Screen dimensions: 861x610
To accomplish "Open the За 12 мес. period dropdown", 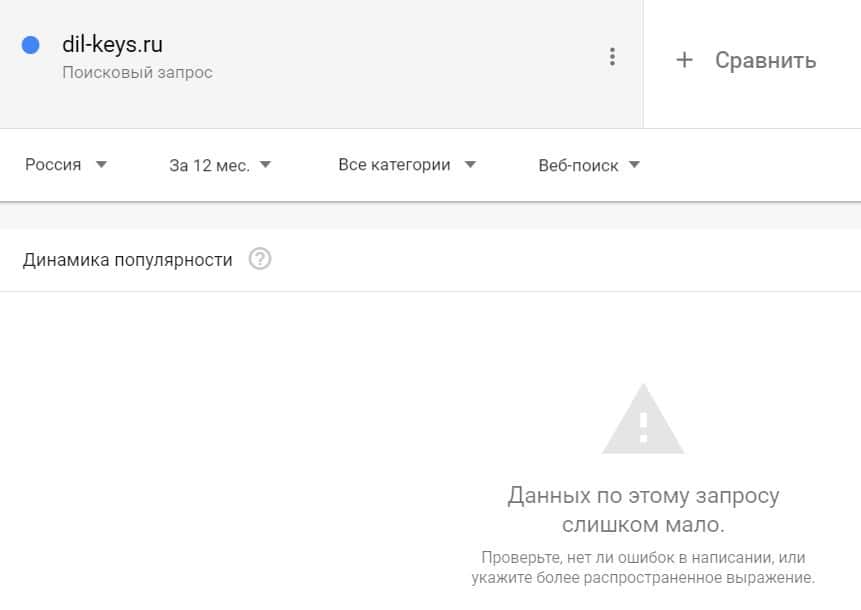I will 220,165.
